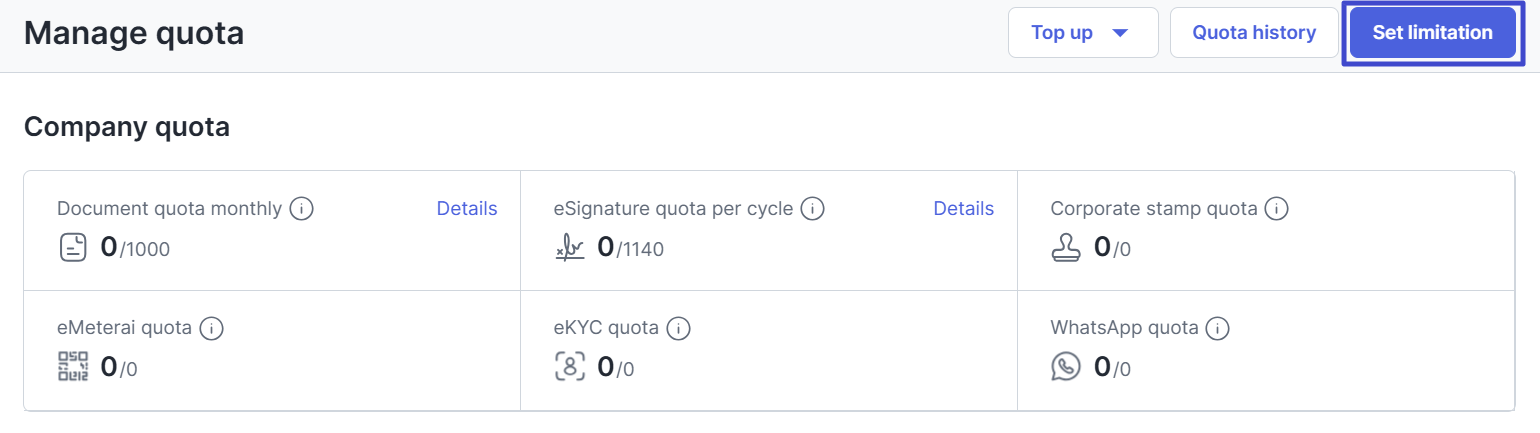The image size is (1540, 433).
Task: Click the QR code icon under eMeterai quota
Action: click(x=73, y=366)
